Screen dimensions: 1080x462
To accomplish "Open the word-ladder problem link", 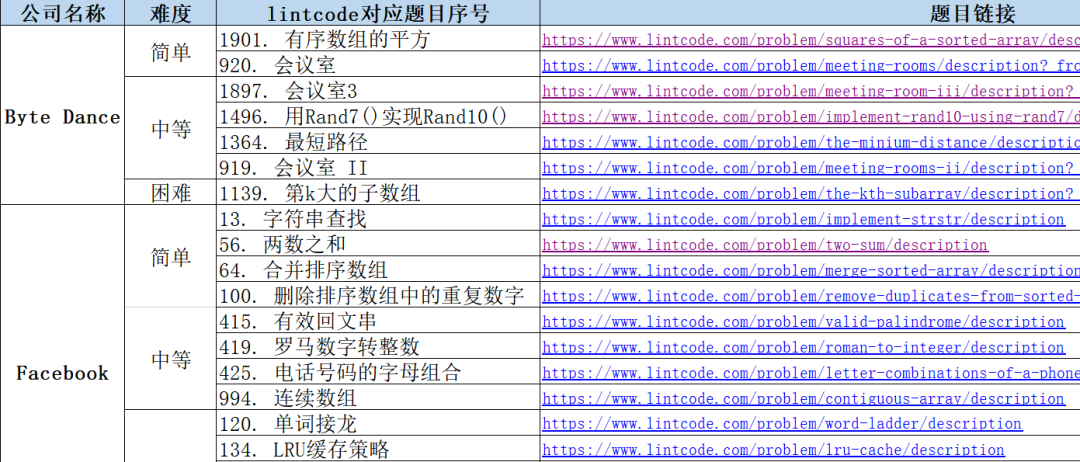I will 782,424.
